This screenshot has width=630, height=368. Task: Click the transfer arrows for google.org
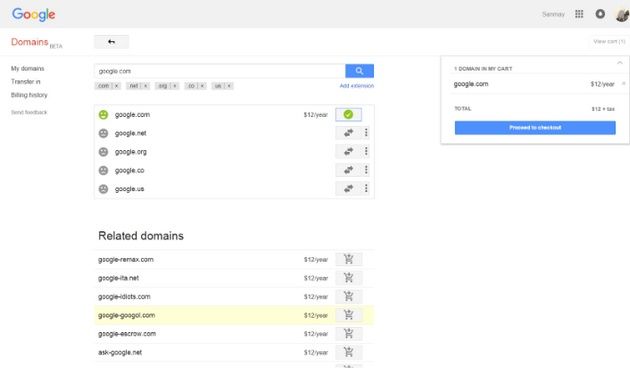348,151
